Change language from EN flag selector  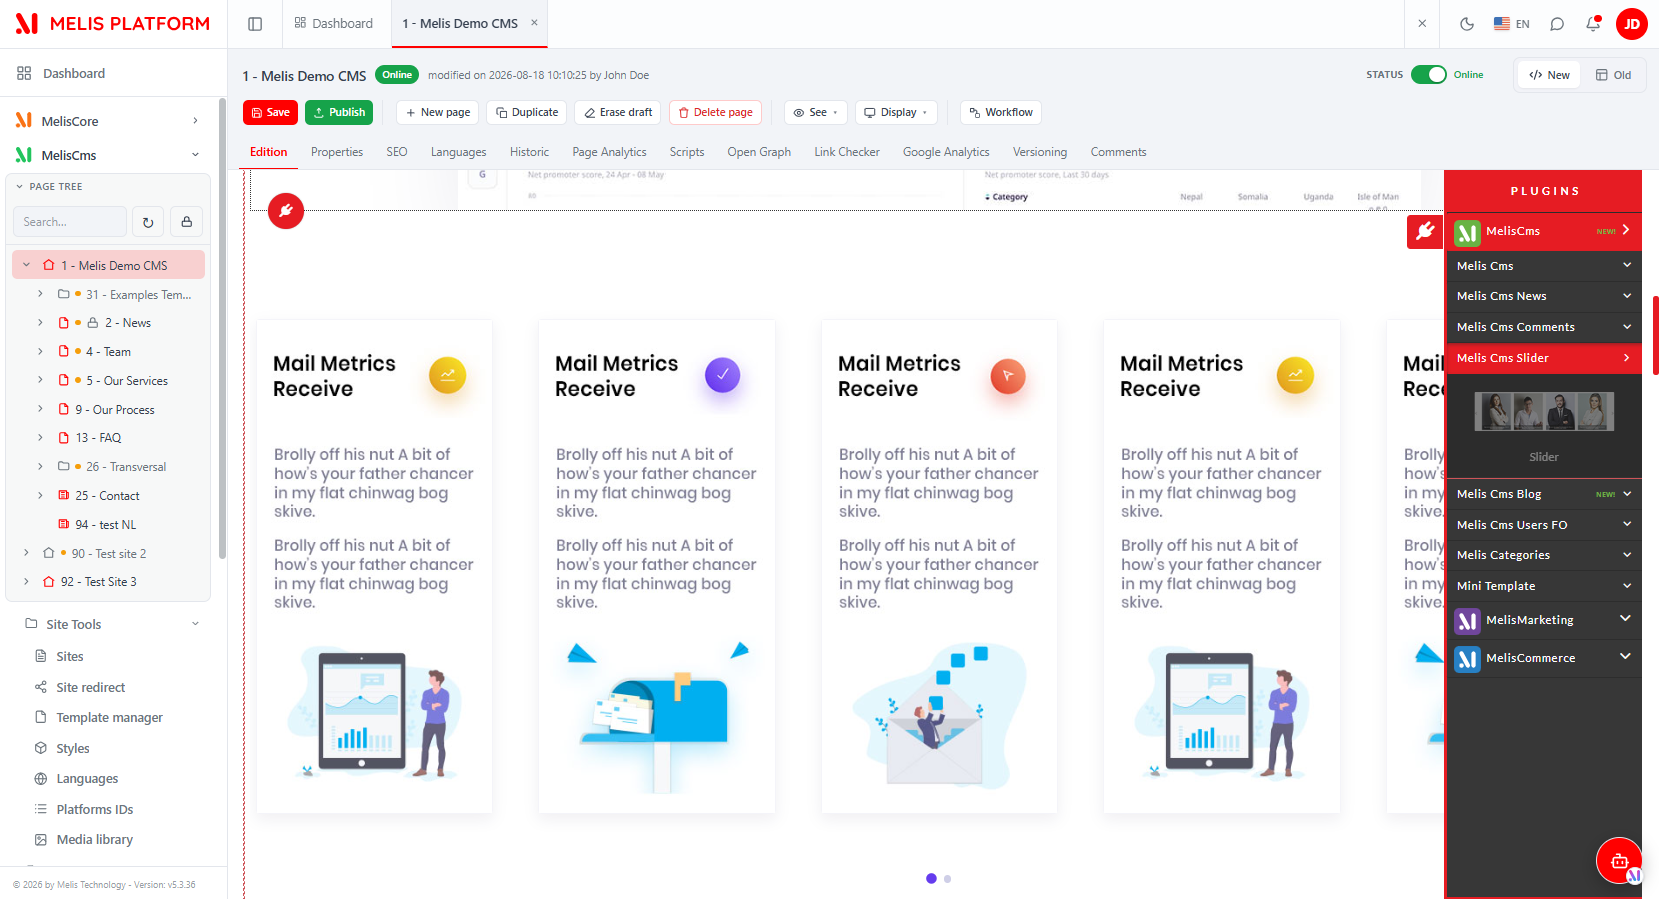pos(1512,24)
